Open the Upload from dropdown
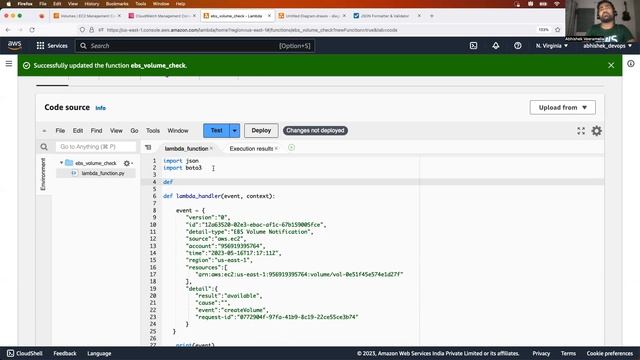Image resolution: width=640 pixels, height=360 pixels. click(x=562, y=107)
